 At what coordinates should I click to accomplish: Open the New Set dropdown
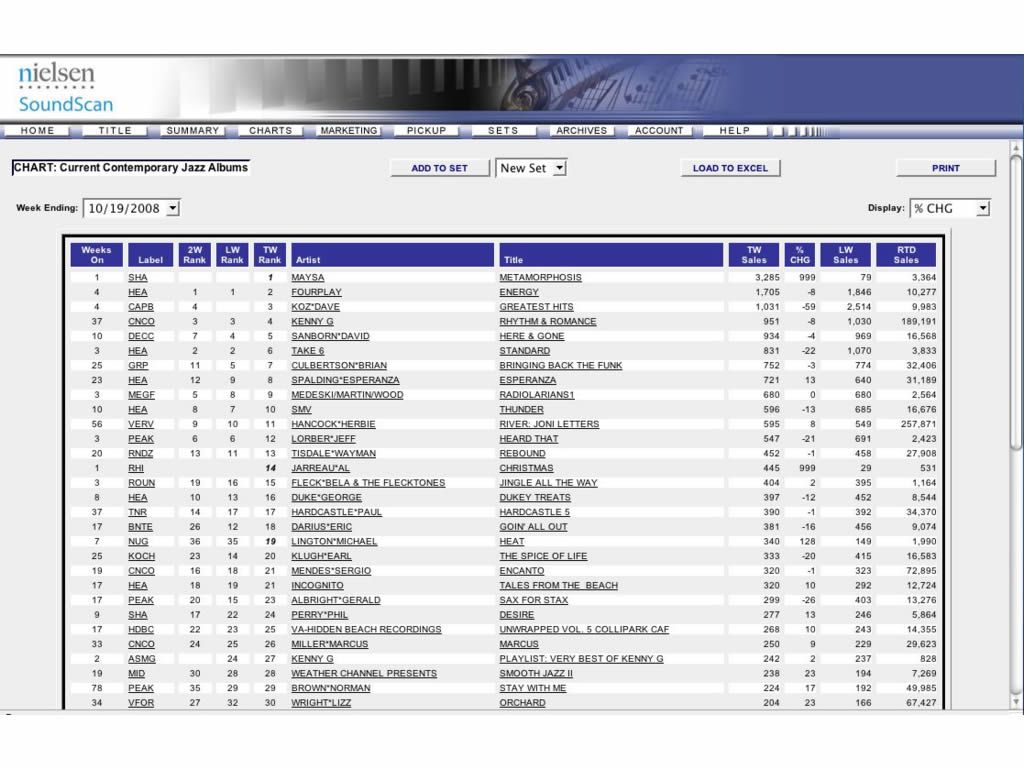559,168
